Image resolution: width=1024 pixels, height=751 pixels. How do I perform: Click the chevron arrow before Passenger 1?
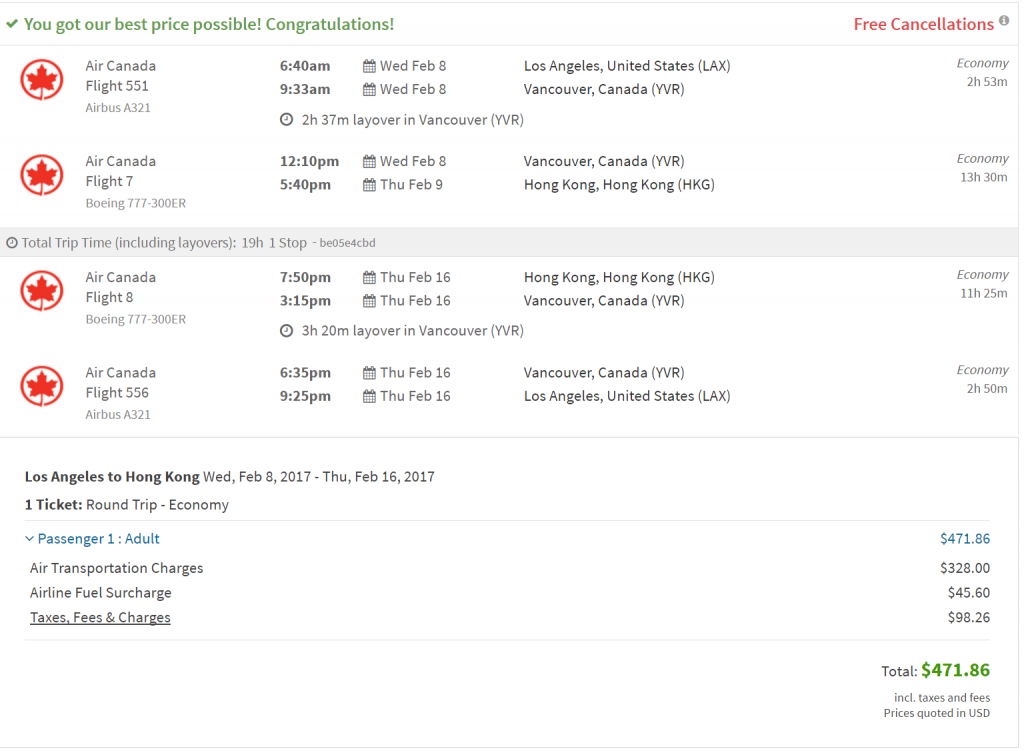29,539
